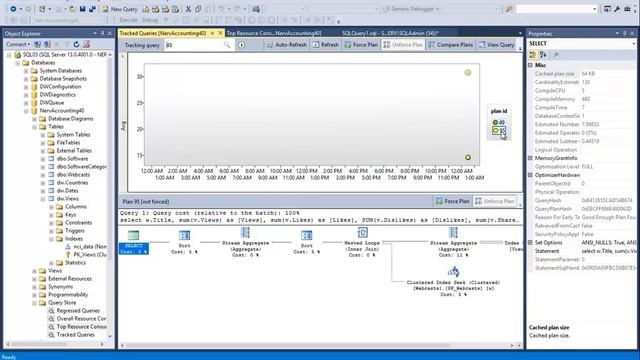Image resolution: width=640 pixels, height=360 pixels.
Task: Click the navigate backward arrow icon
Action: point(13,9)
